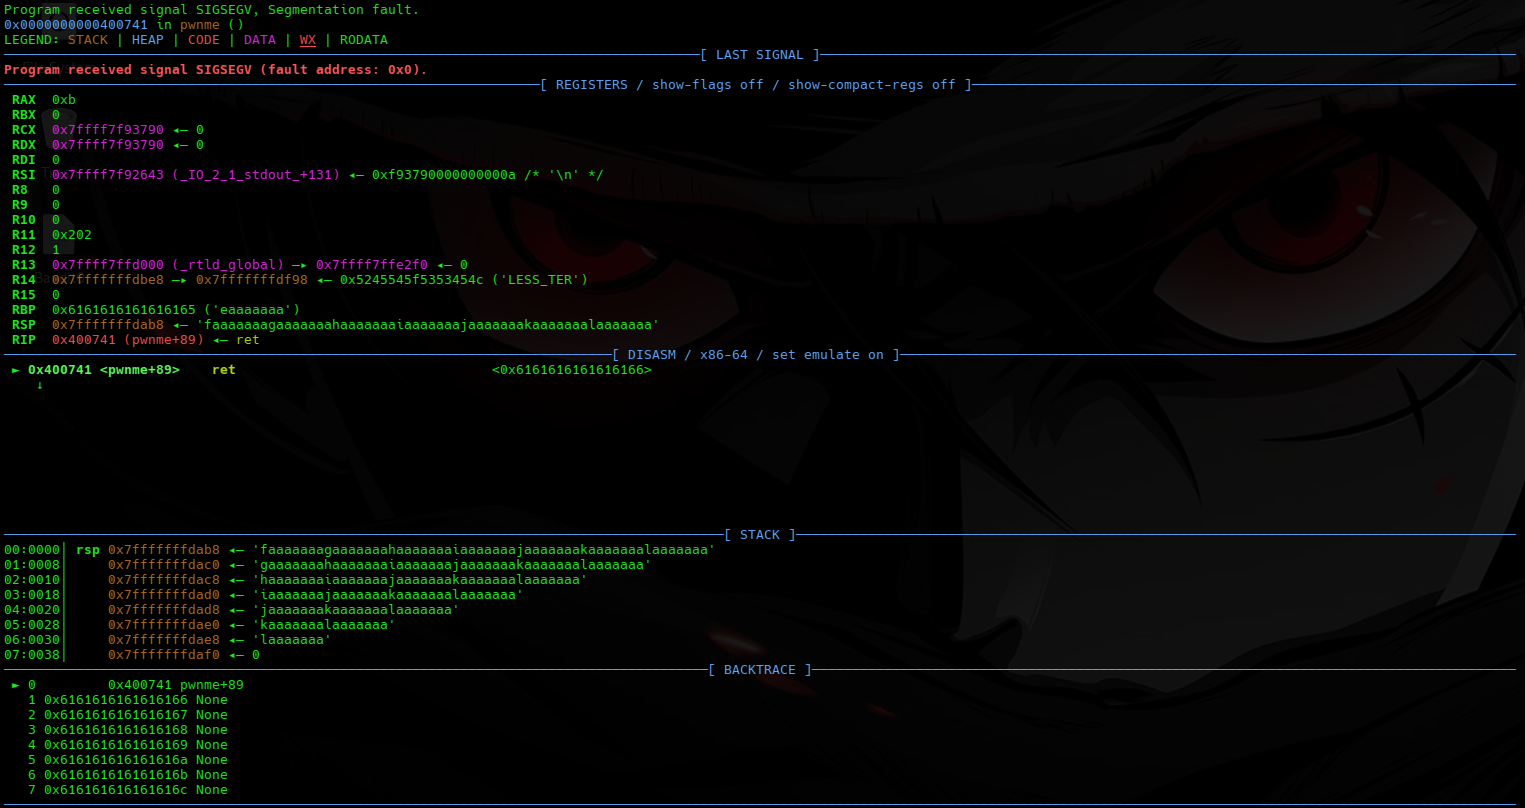Image resolution: width=1525 pixels, height=808 pixels.
Task: Click the DISASM section header
Action: tap(756, 355)
